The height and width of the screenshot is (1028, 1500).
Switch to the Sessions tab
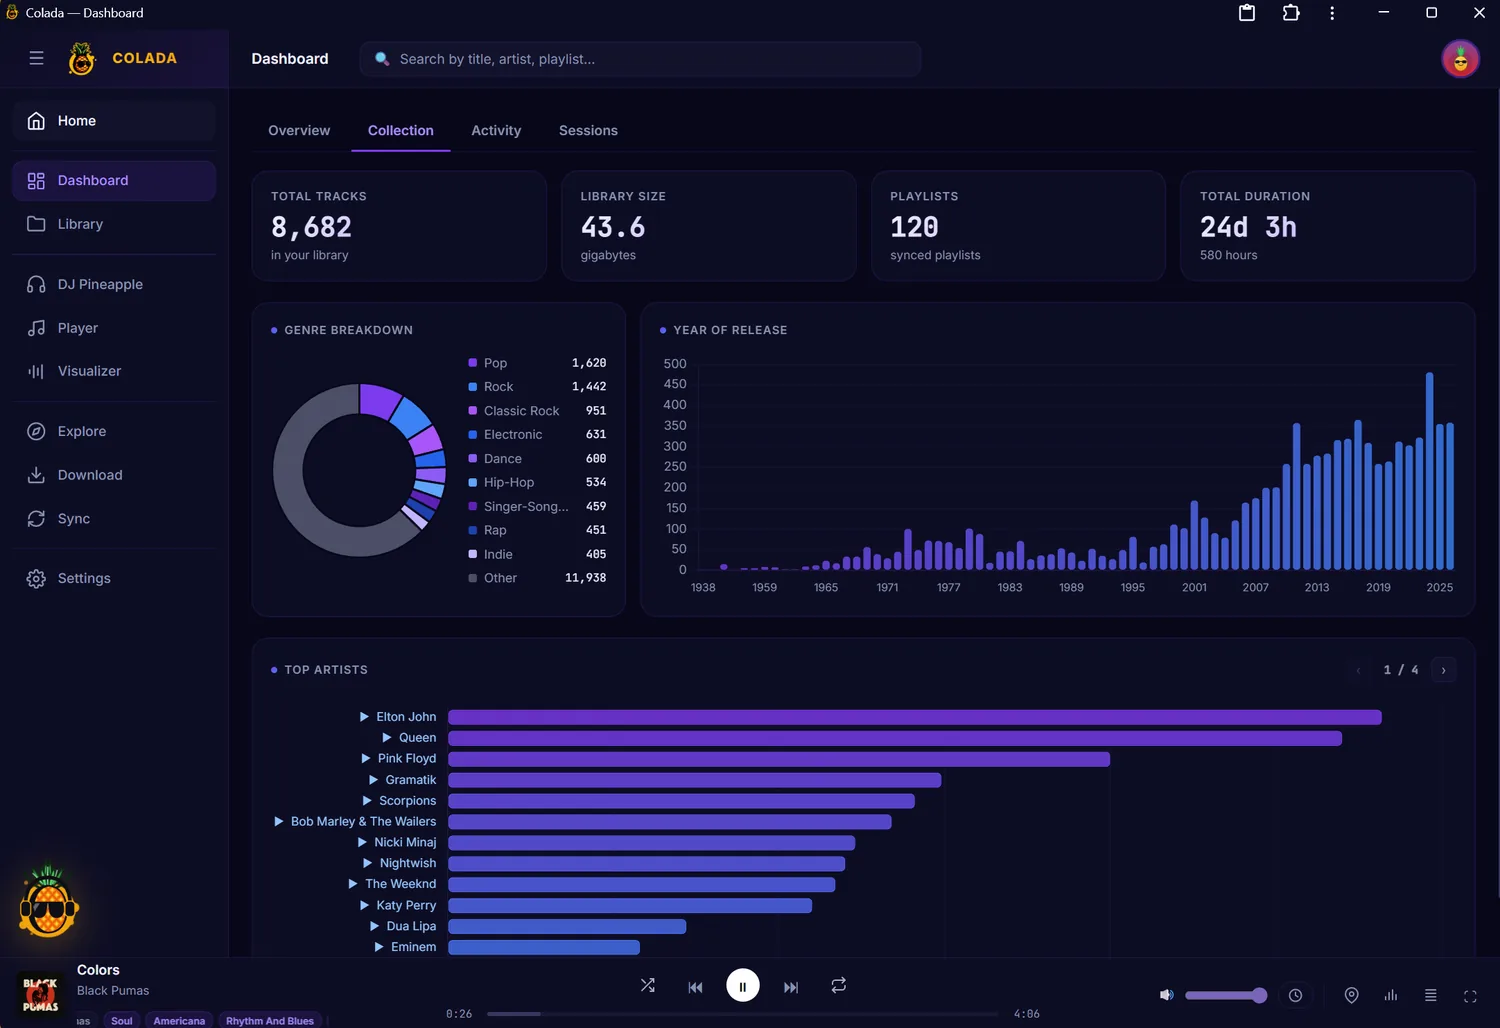pyautogui.click(x=588, y=131)
